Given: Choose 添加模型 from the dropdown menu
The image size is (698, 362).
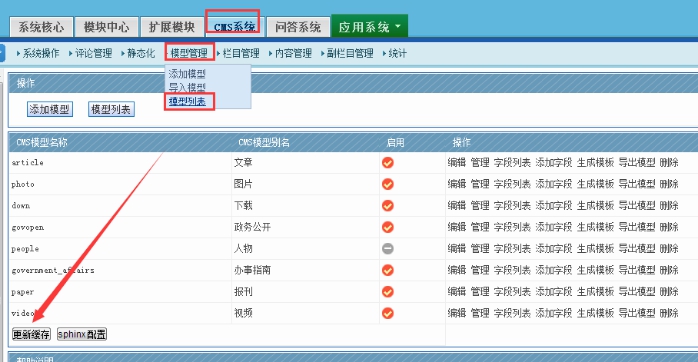Looking at the screenshot, I should (187, 73).
